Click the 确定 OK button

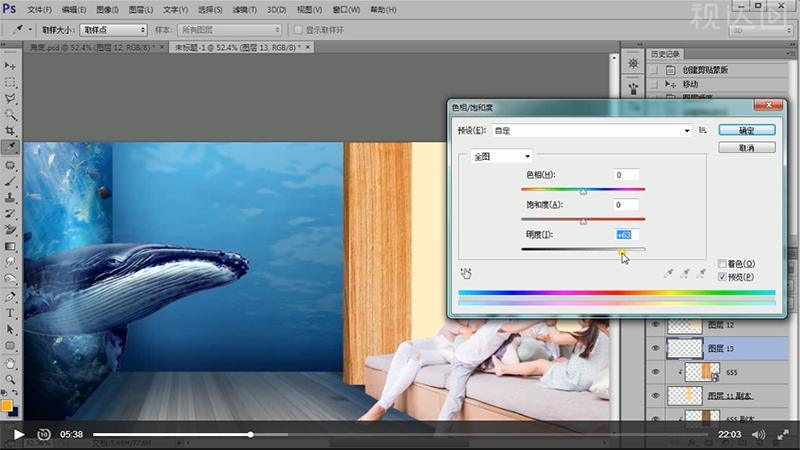[747, 130]
